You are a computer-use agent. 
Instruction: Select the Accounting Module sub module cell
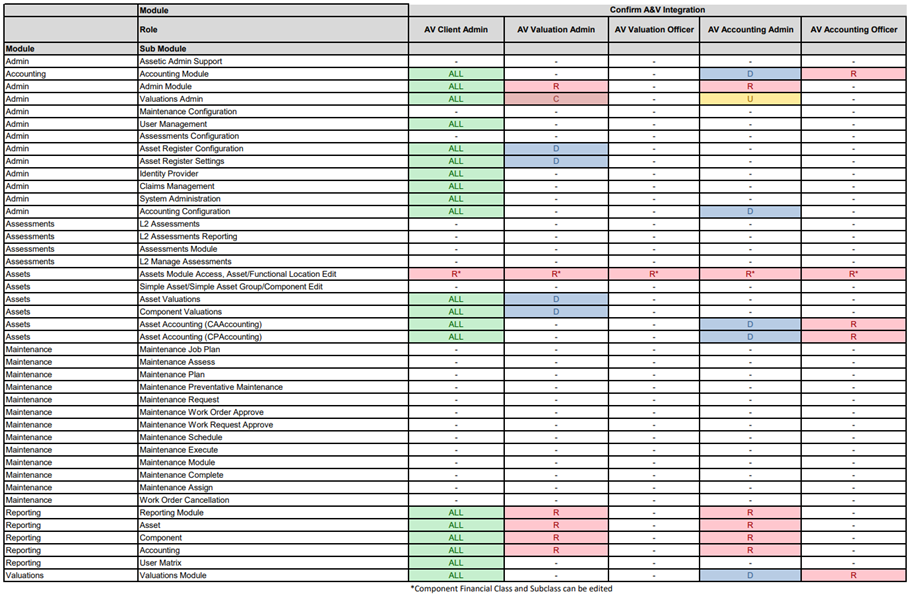[273, 74]
